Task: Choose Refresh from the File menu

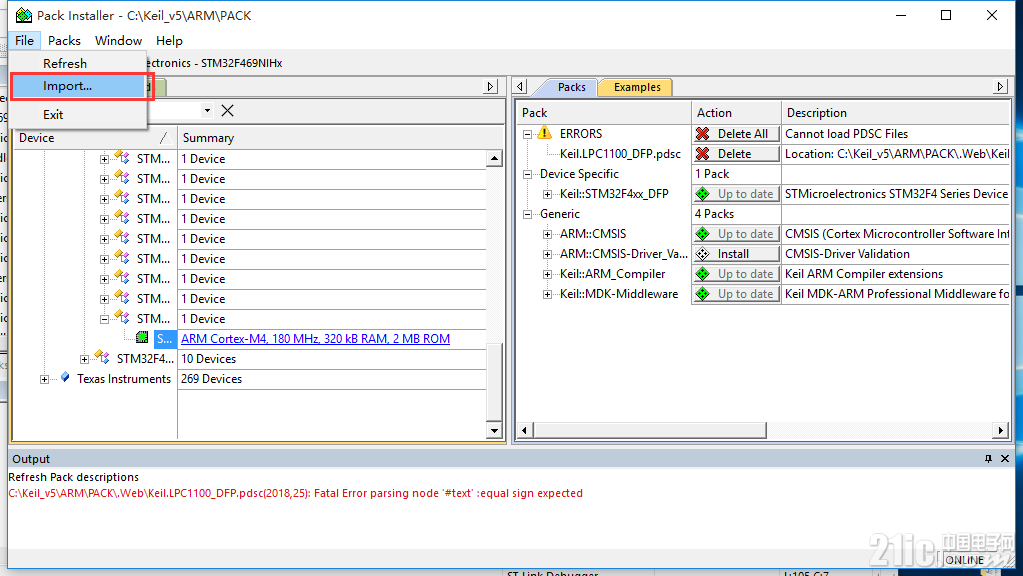Action: (78, 63)
